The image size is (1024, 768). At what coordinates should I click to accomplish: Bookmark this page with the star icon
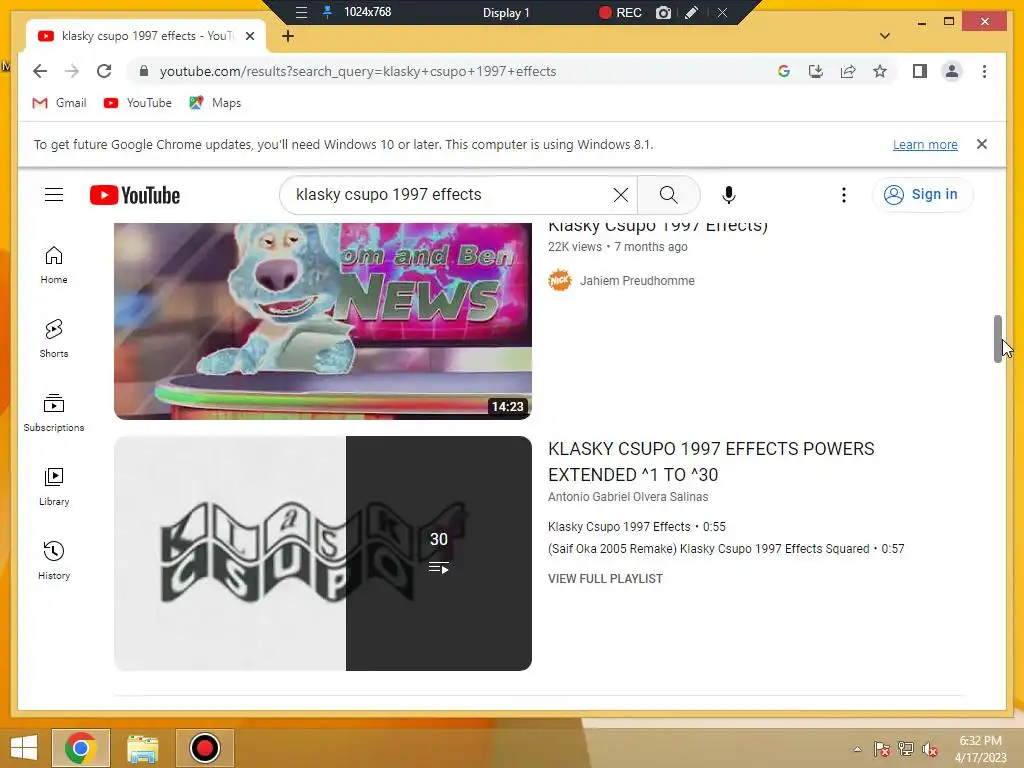coord(880,71)
